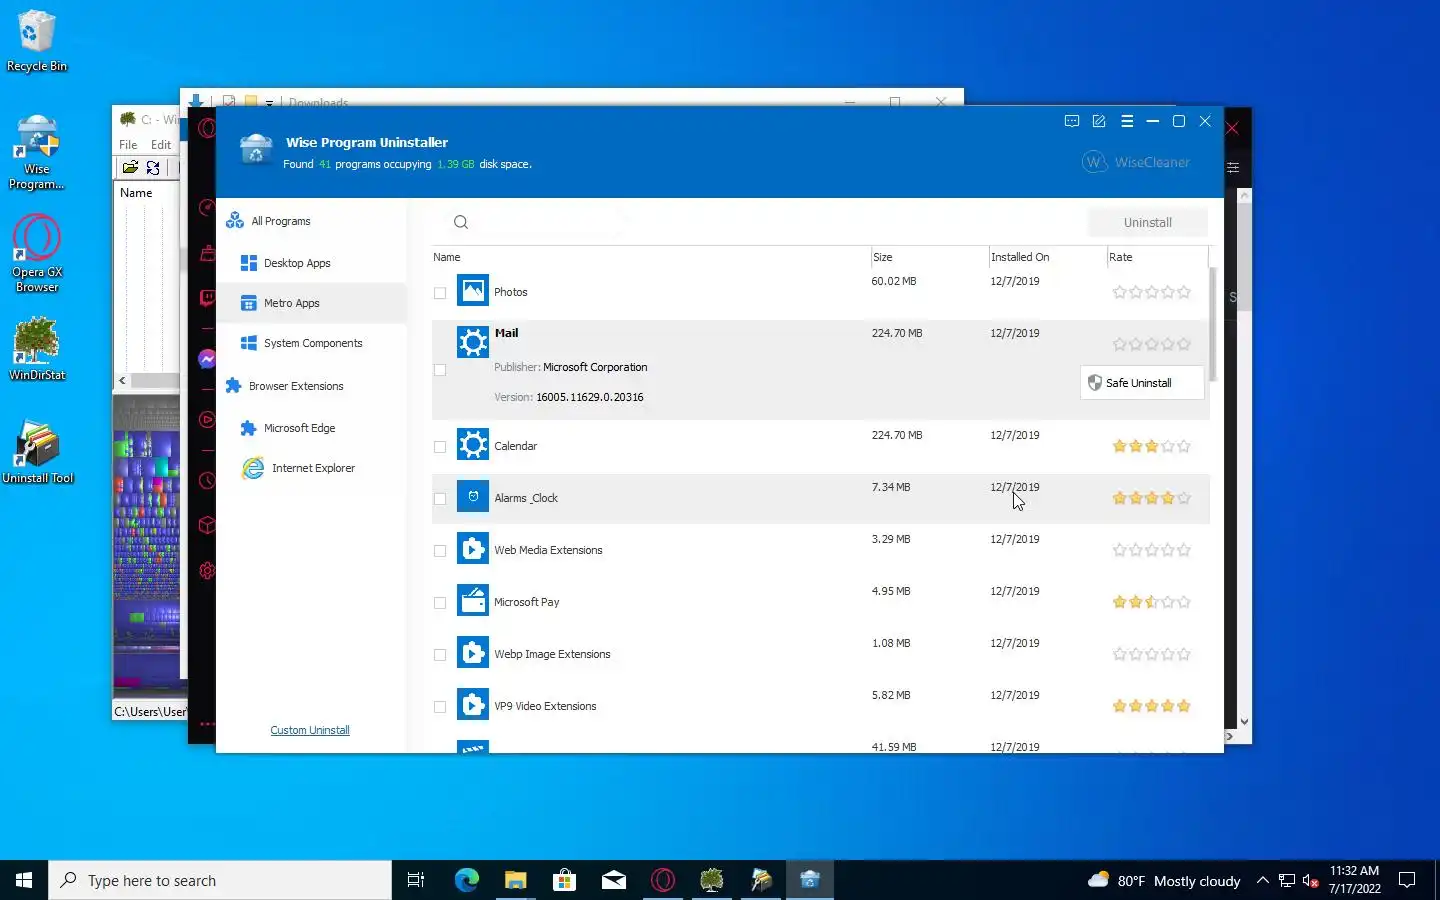Screen dimensions: 1440x900
Task: Check the Web Media Extensions checkbox
Action: [440, 551]
